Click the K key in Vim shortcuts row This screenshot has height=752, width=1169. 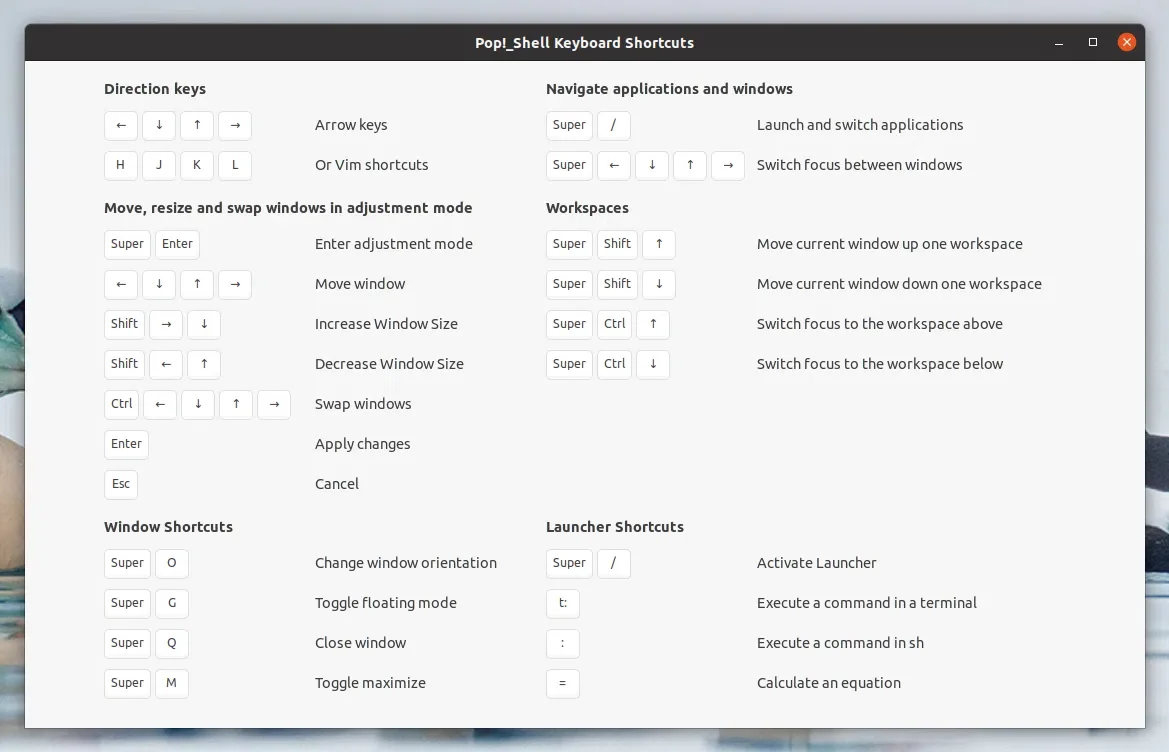pos(197,165)
